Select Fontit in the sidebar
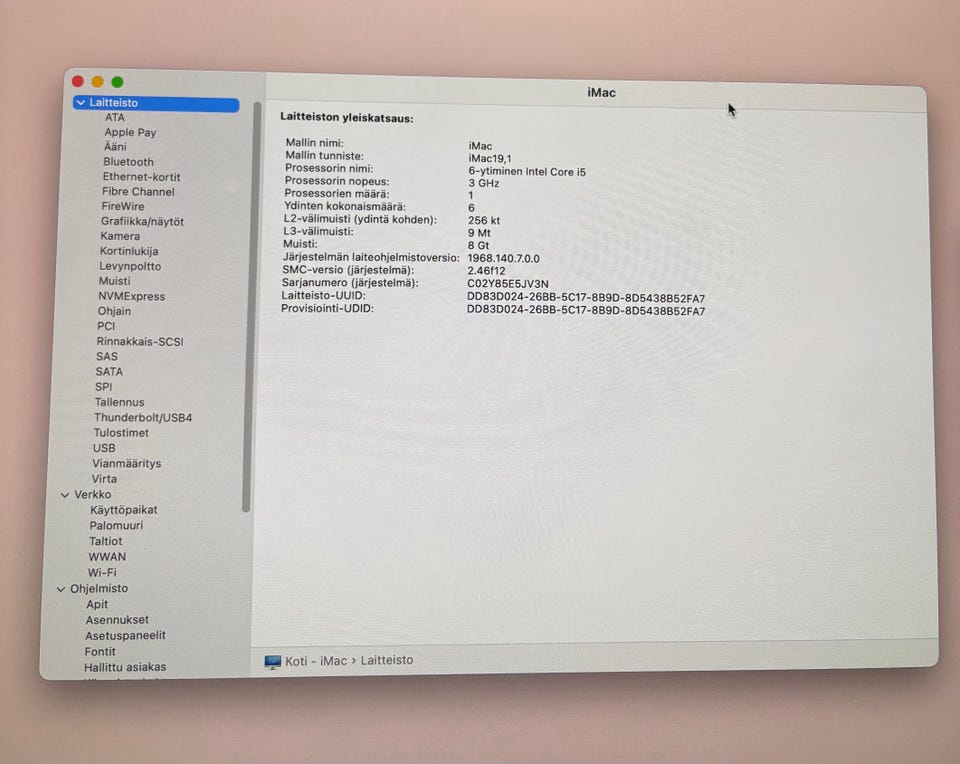The width and height of the screenshot is (960, 764). 100,652
